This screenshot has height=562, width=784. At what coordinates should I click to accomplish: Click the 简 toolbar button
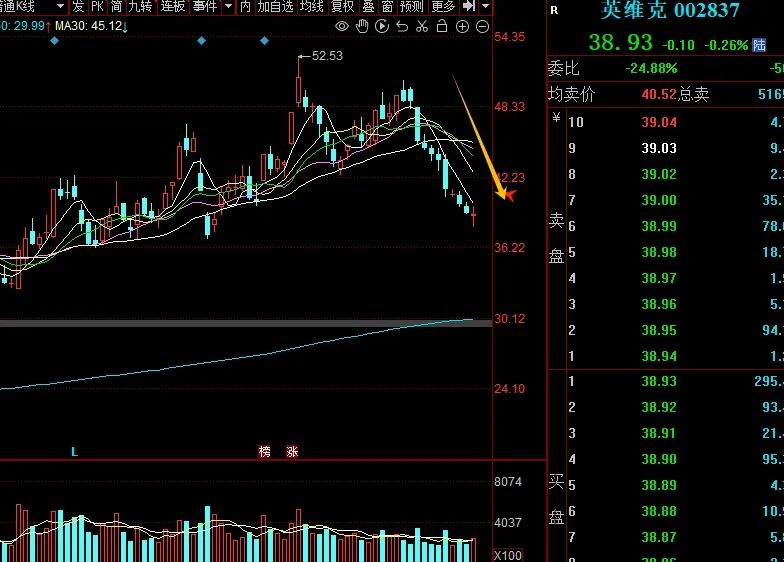[x=116, y=6]
